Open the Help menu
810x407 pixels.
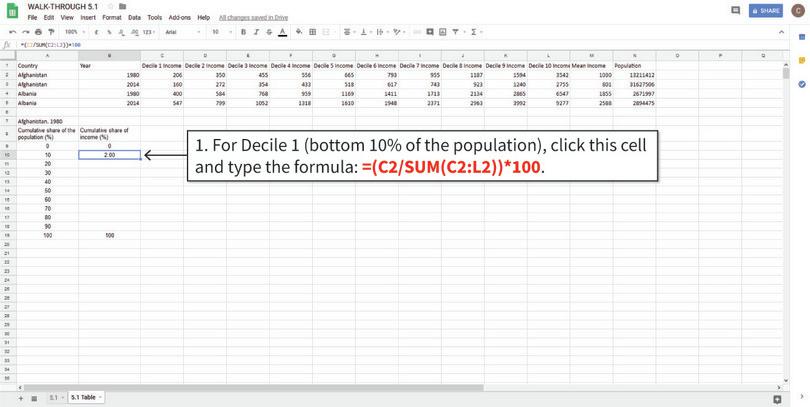click(x=204, y=18)
